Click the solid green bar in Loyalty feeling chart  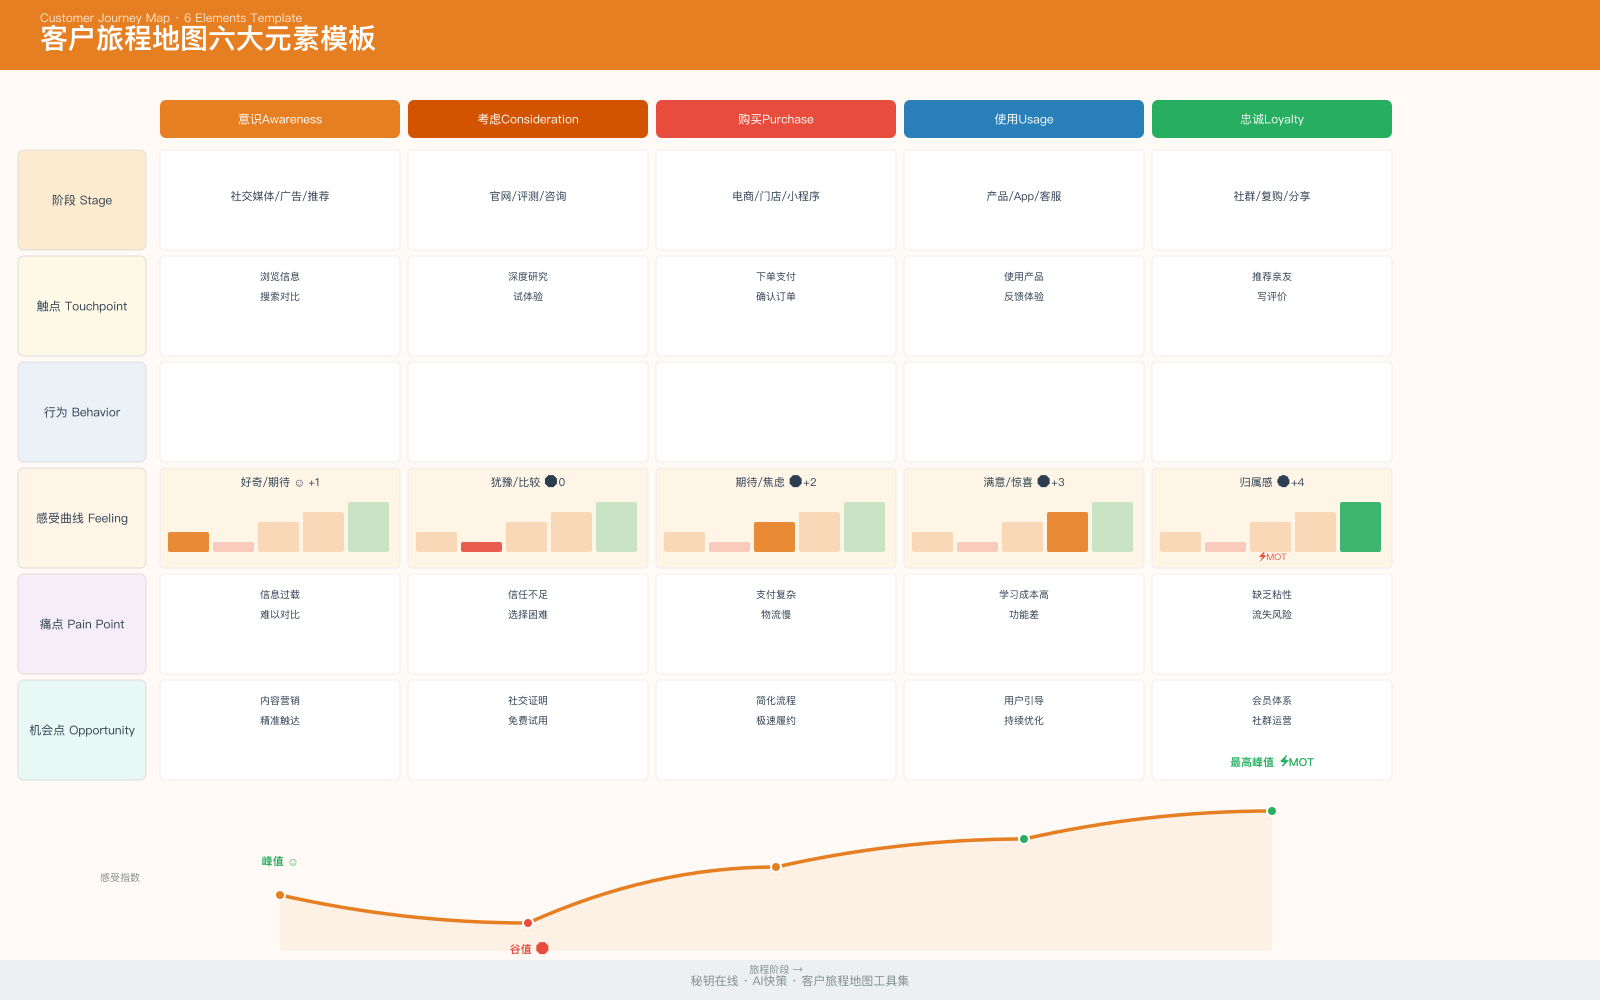(1360, 527)
